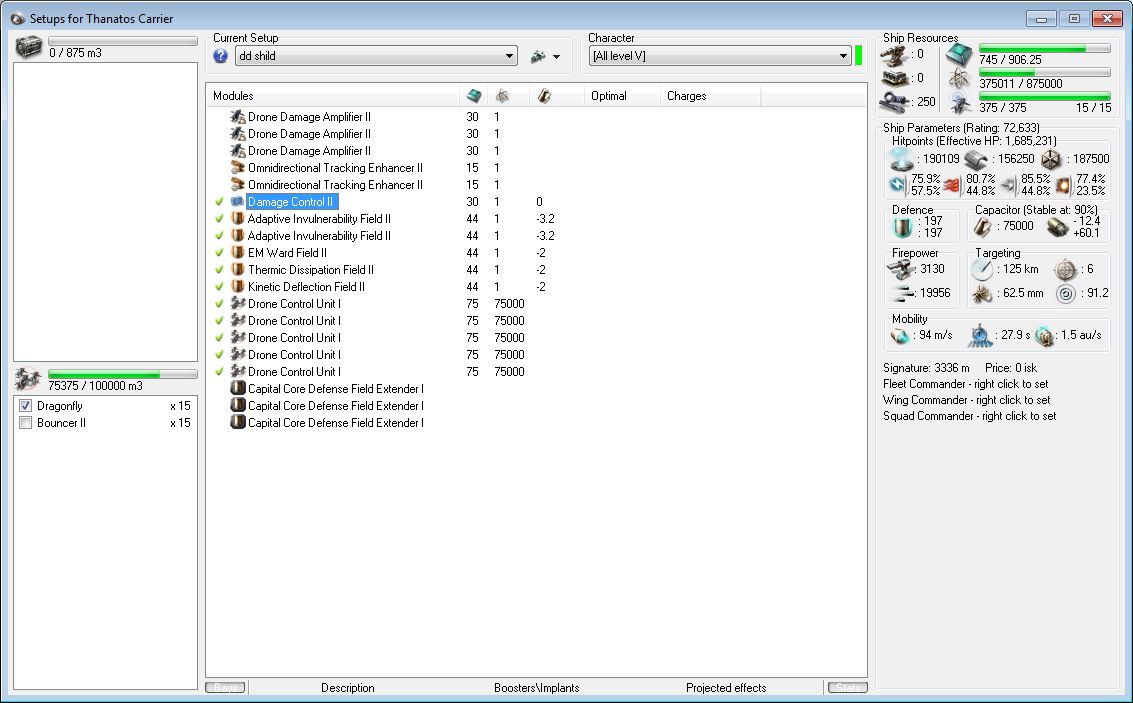Click the velocity icon showing 94 m/s
The image size is (1133, 703).
[900, 335]
